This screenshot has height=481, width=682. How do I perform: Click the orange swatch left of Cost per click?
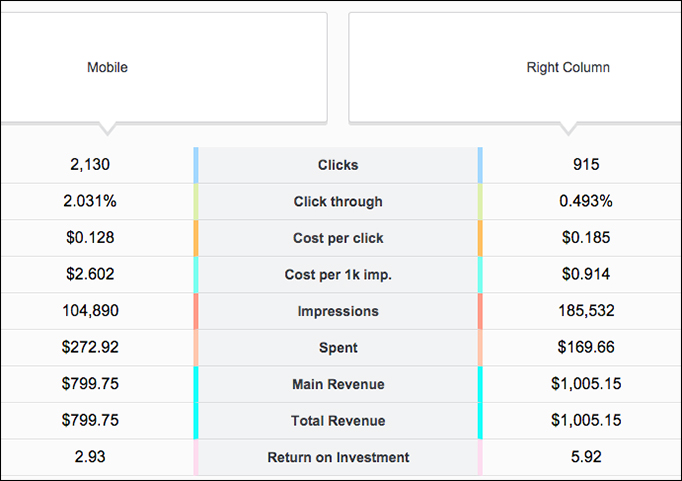(196, 238)
